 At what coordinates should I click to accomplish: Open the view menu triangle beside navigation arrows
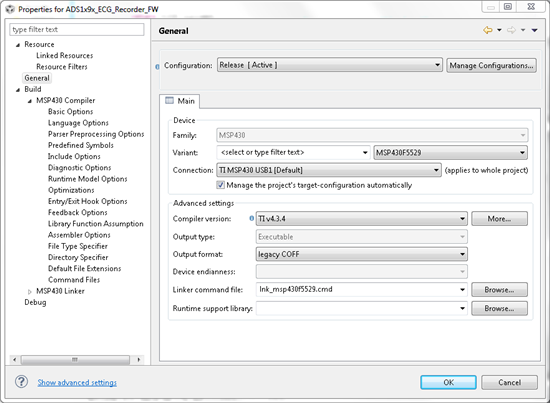point(535,30)
